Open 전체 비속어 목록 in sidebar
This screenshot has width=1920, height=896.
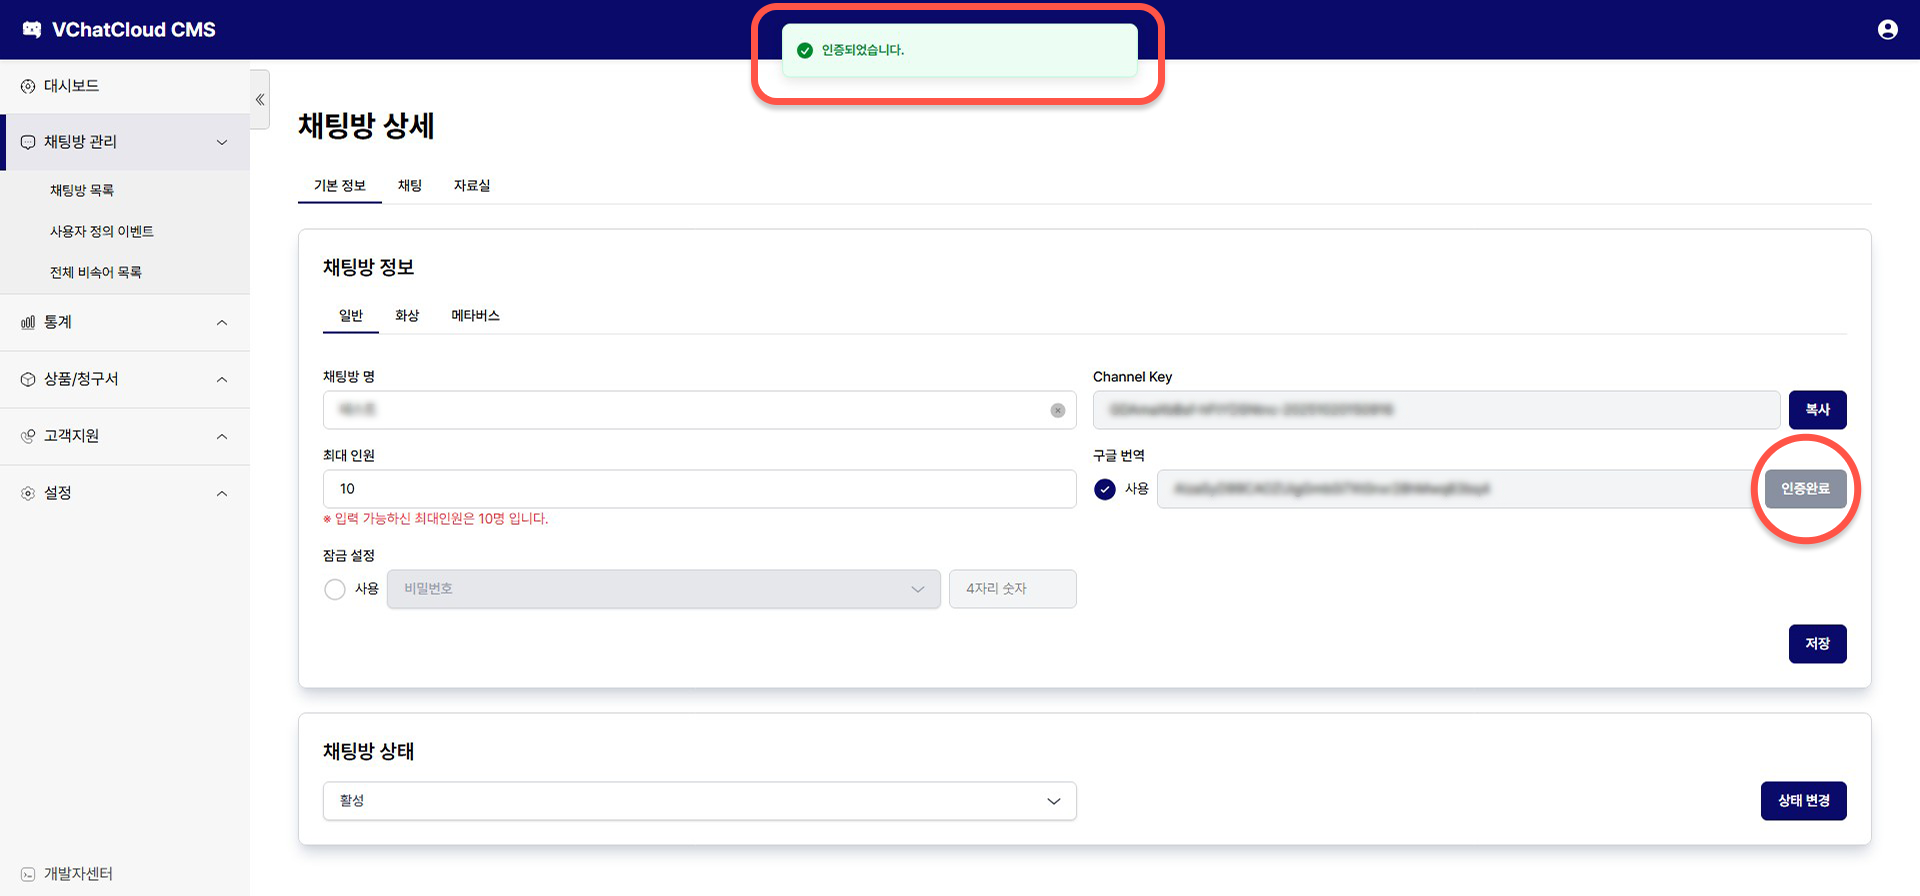[x=96, y=272]
